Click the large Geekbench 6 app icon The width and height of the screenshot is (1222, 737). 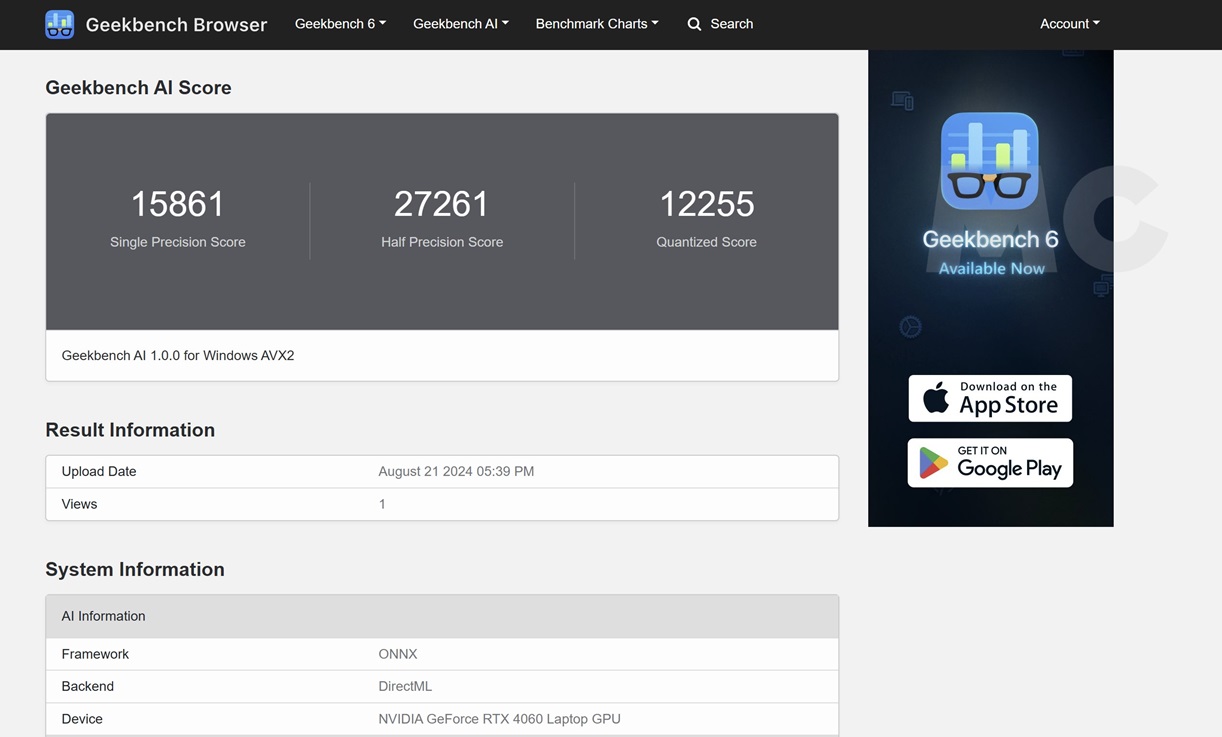click(989, 161)
